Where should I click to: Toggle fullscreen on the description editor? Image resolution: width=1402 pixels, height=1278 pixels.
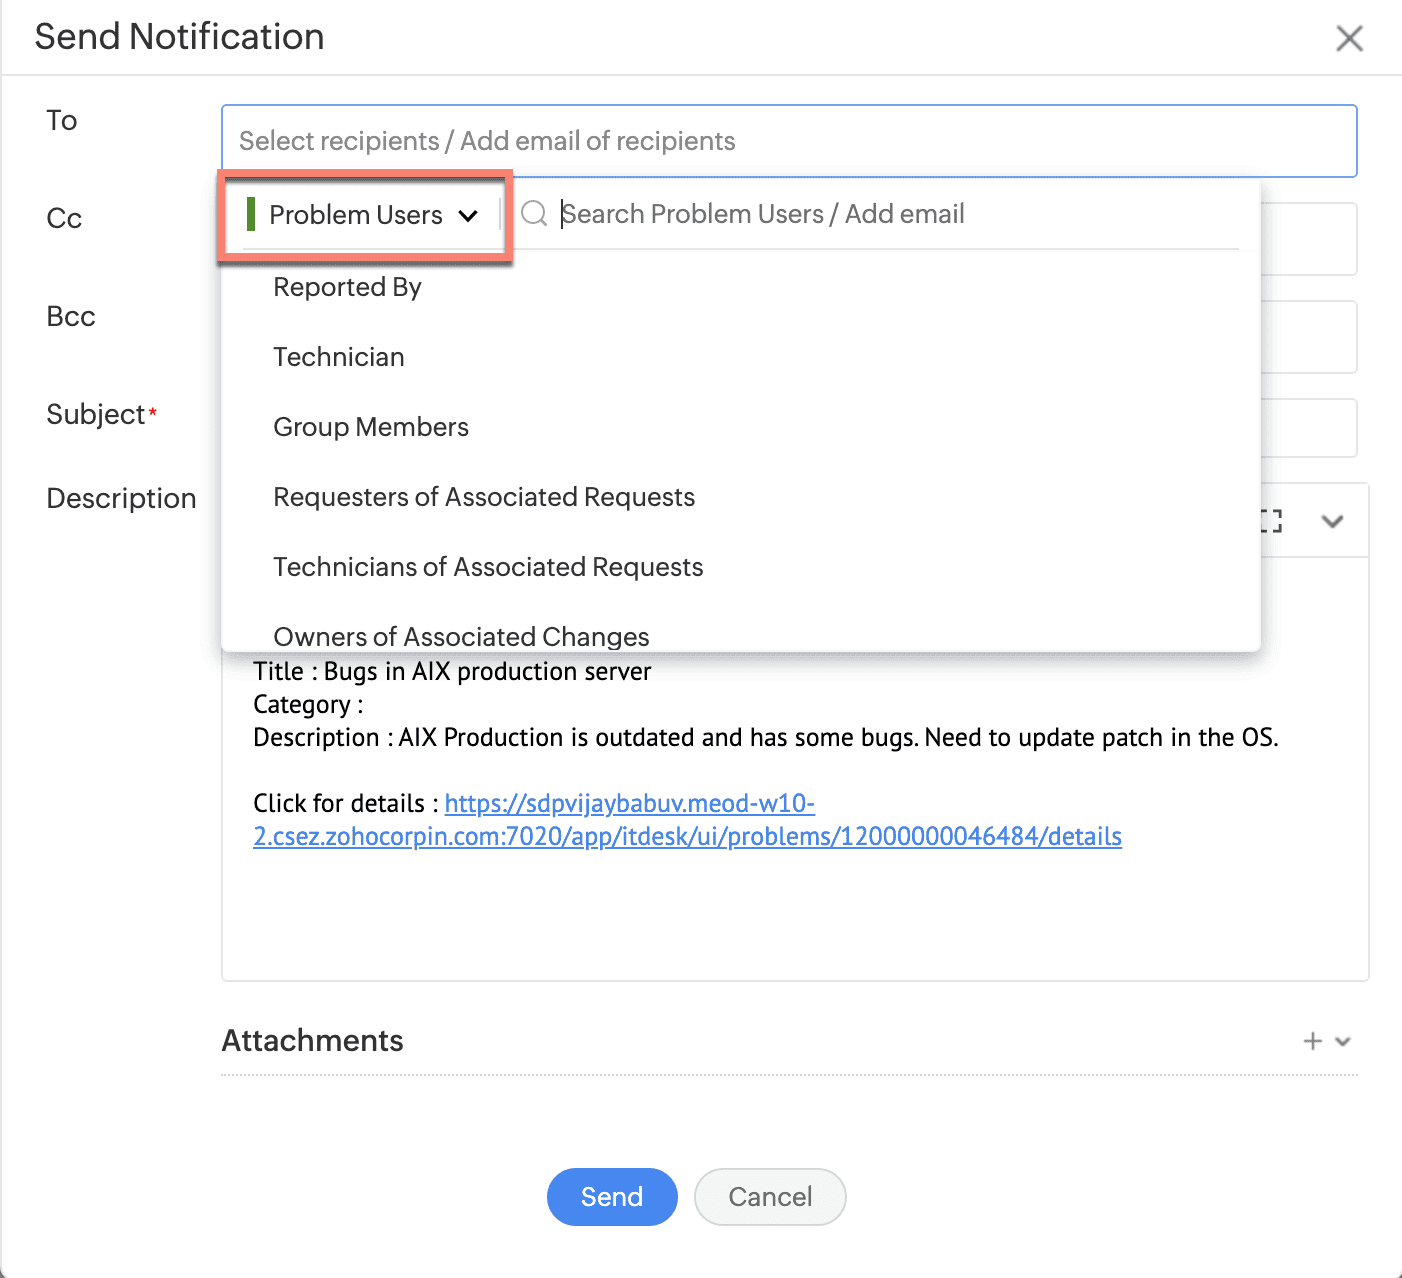click(x=1271, y=521)
